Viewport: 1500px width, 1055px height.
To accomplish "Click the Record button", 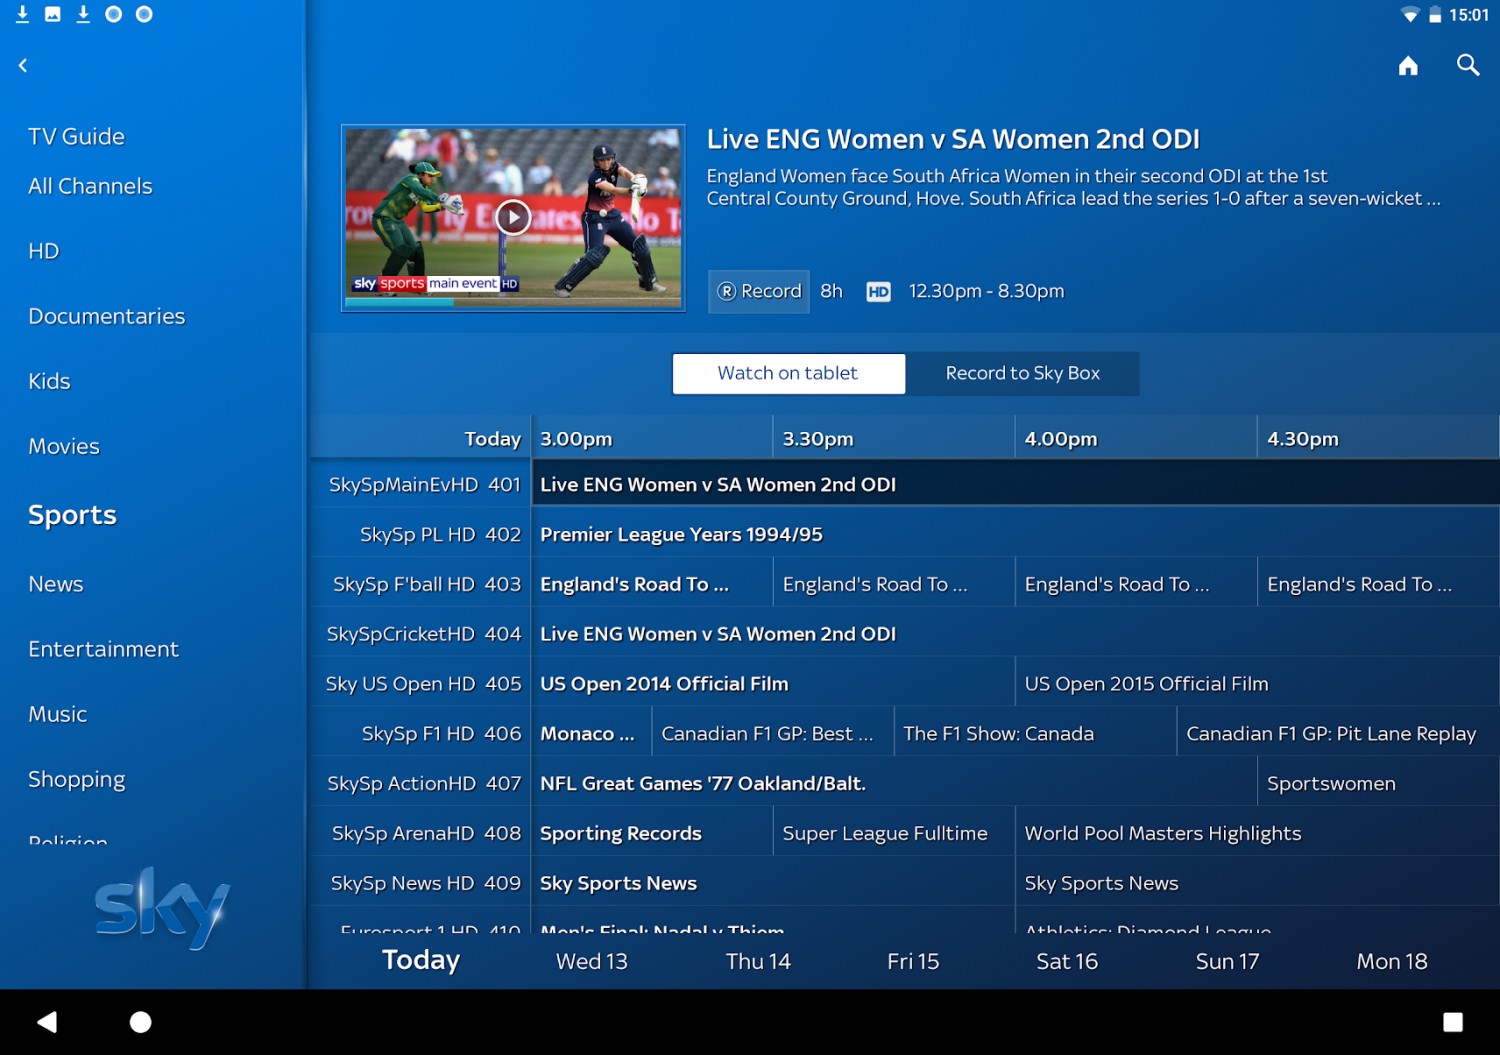I will click(759, 291).
